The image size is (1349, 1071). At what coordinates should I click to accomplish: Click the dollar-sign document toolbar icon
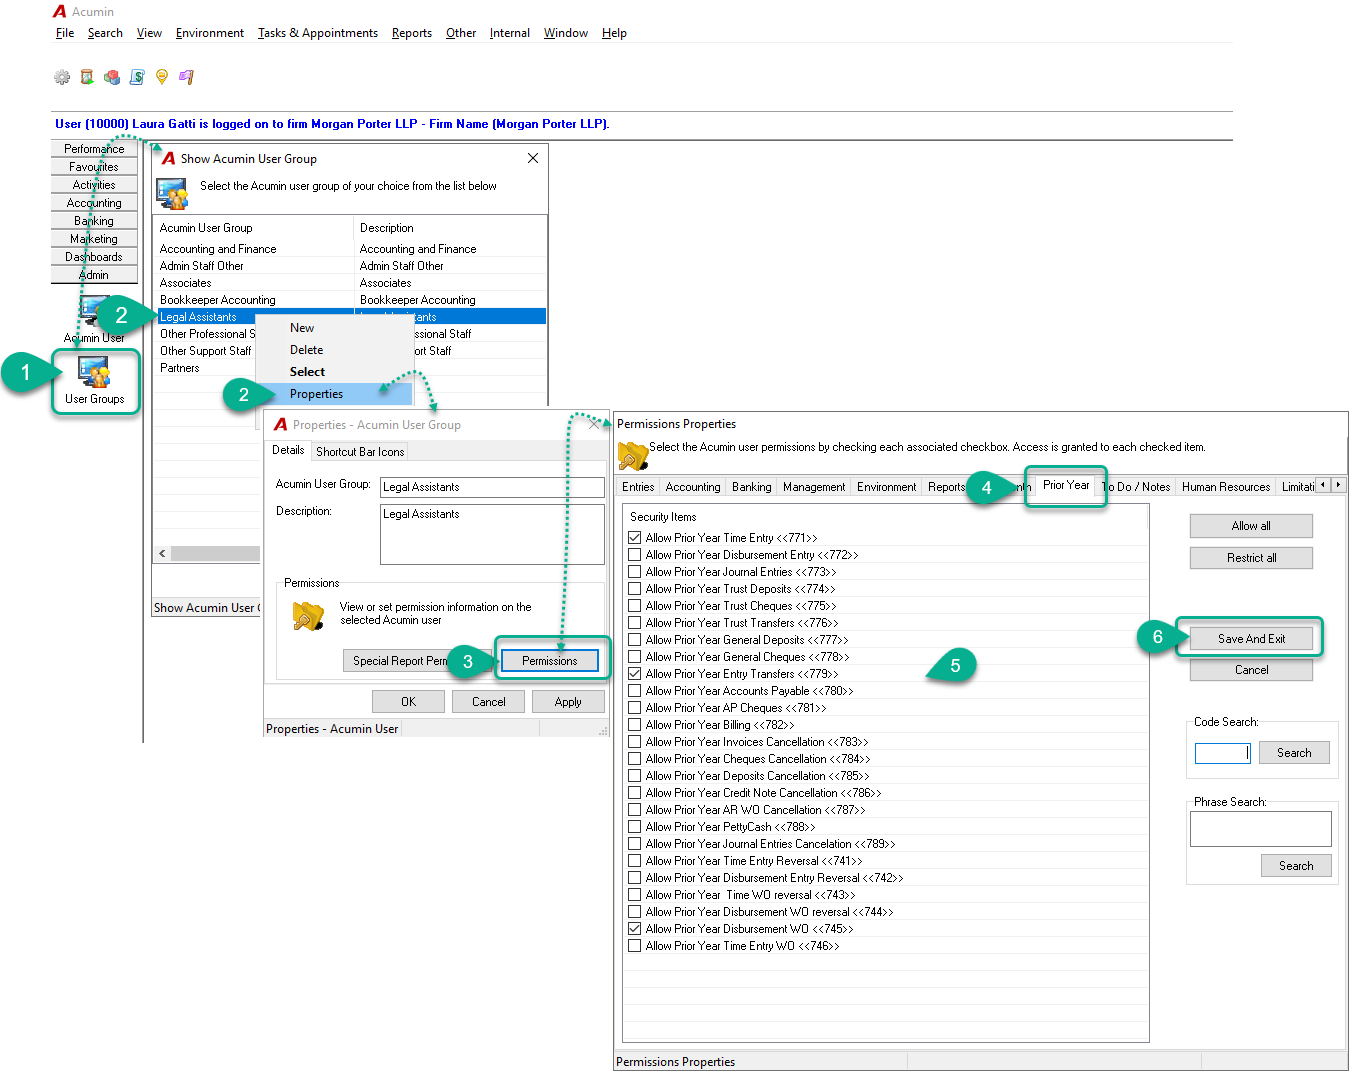coord(137,77)
